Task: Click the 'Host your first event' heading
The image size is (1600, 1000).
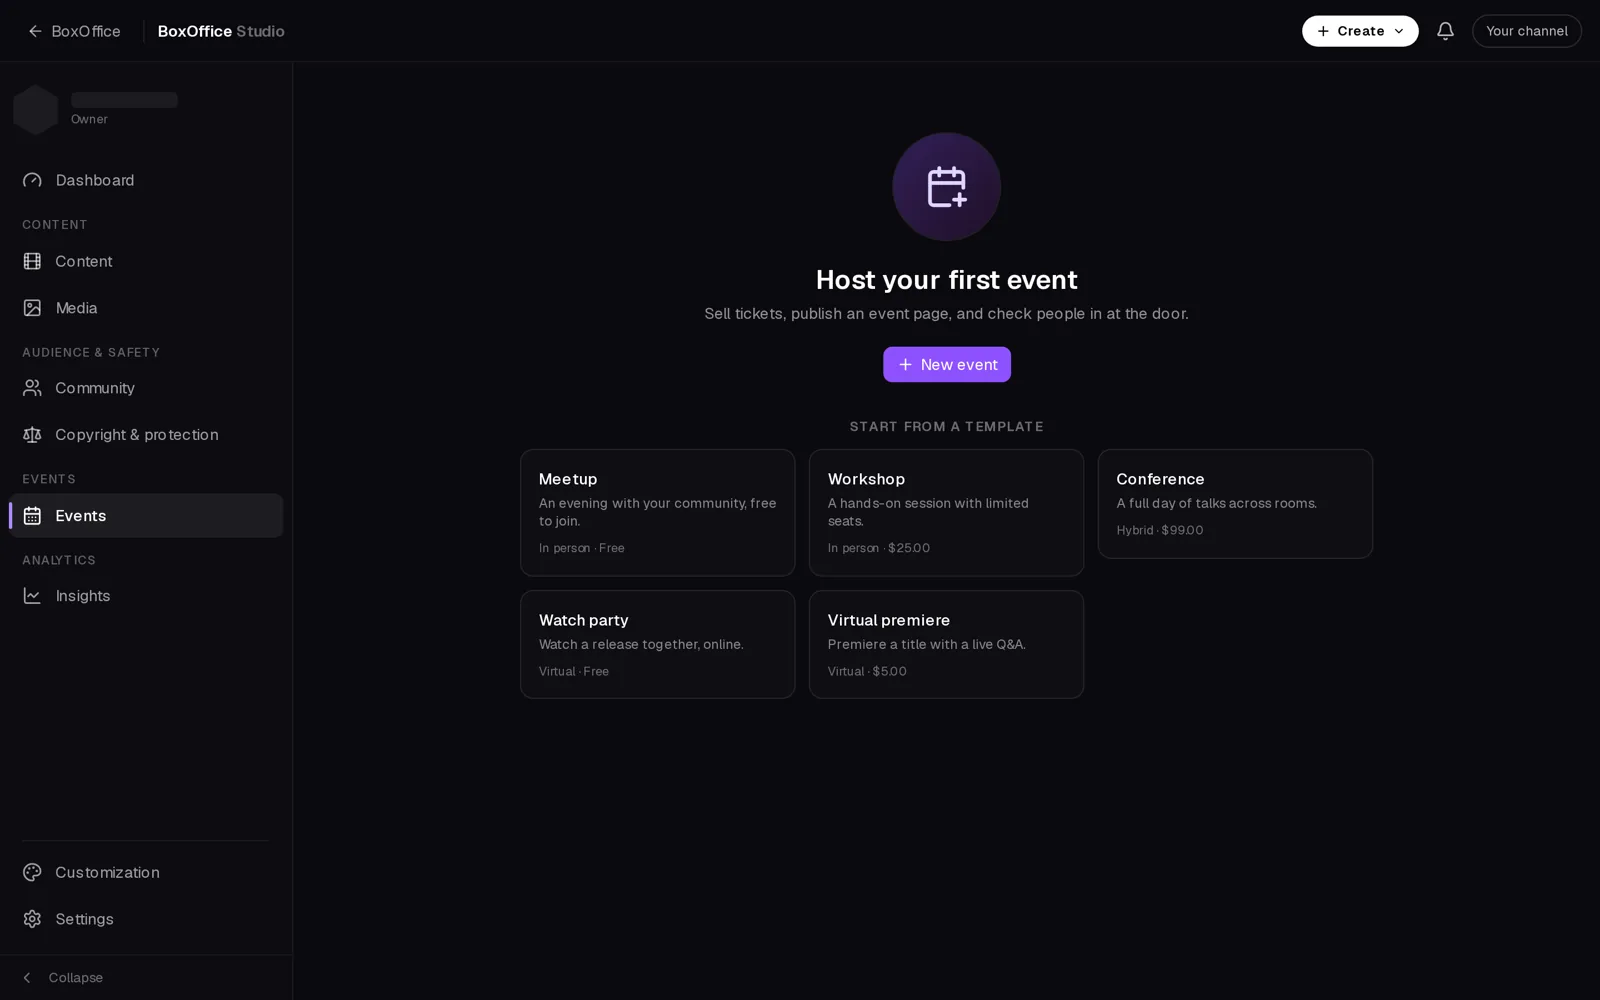Action: (946, 279)
